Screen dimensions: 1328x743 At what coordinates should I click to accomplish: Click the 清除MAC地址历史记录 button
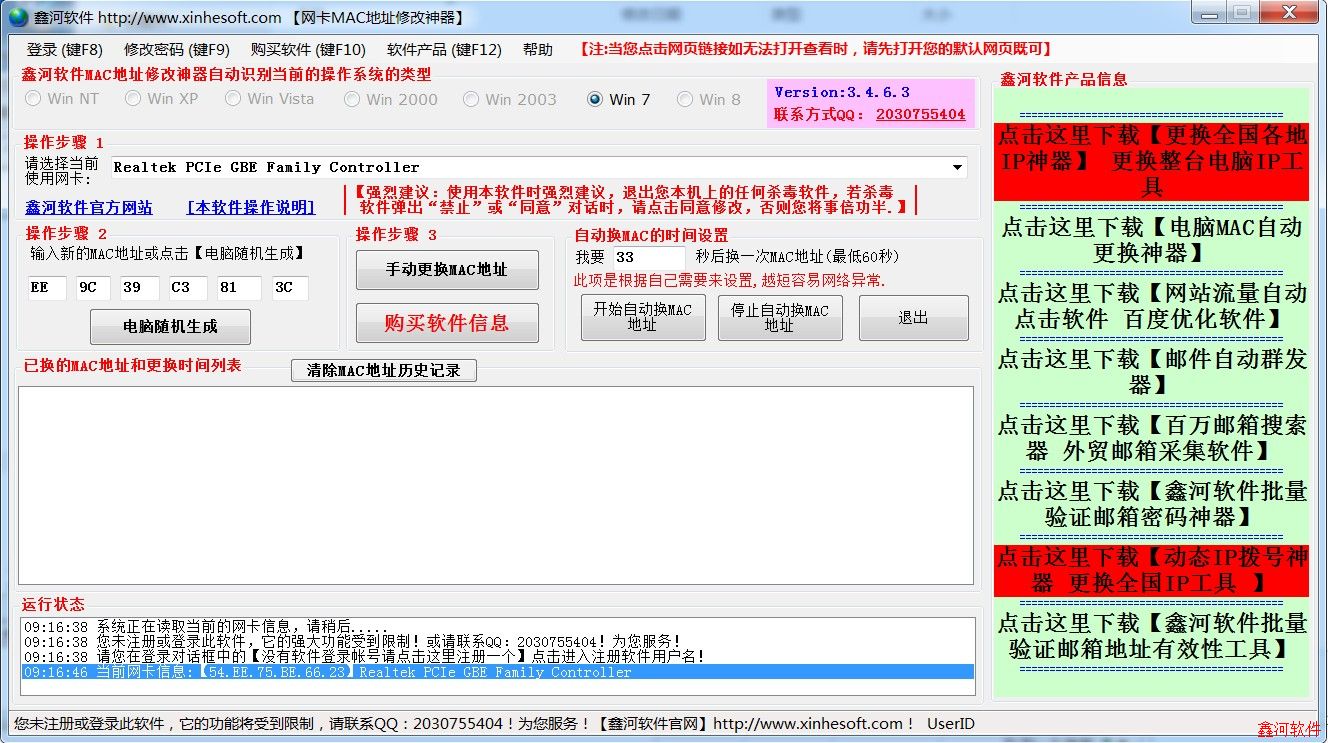coord(384,370)
